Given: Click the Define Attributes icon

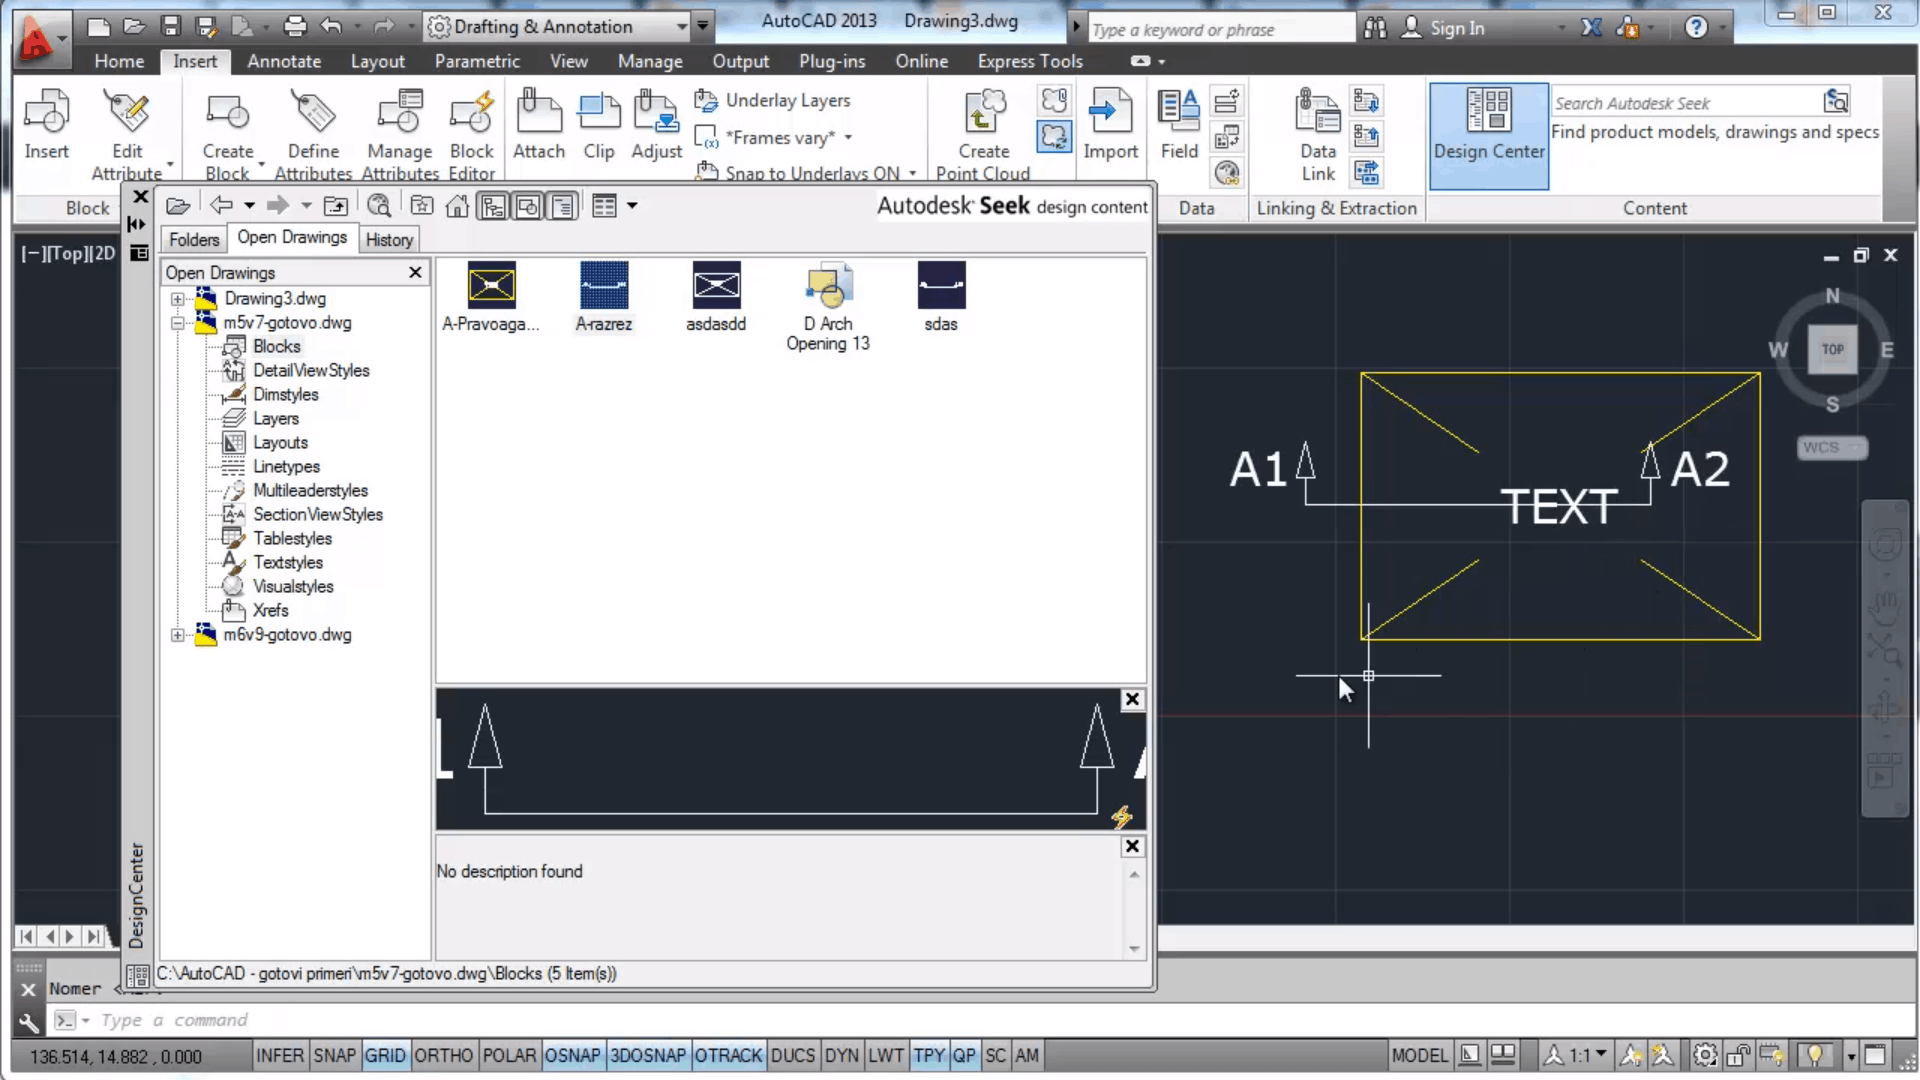Looking at the screenshot, I should tap(313, 135).
